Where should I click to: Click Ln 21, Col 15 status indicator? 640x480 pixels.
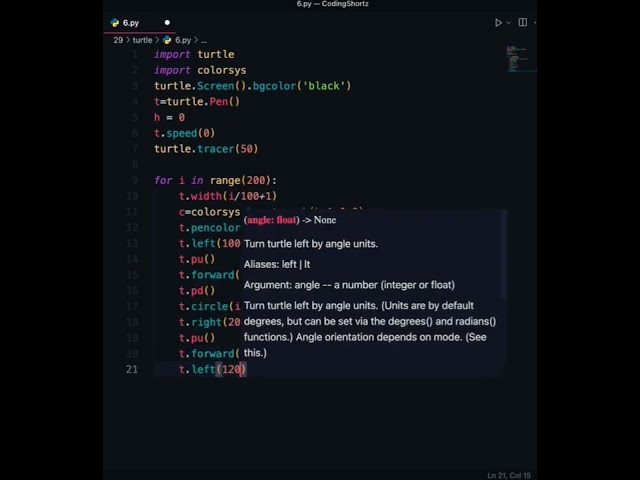click(509, 475)
